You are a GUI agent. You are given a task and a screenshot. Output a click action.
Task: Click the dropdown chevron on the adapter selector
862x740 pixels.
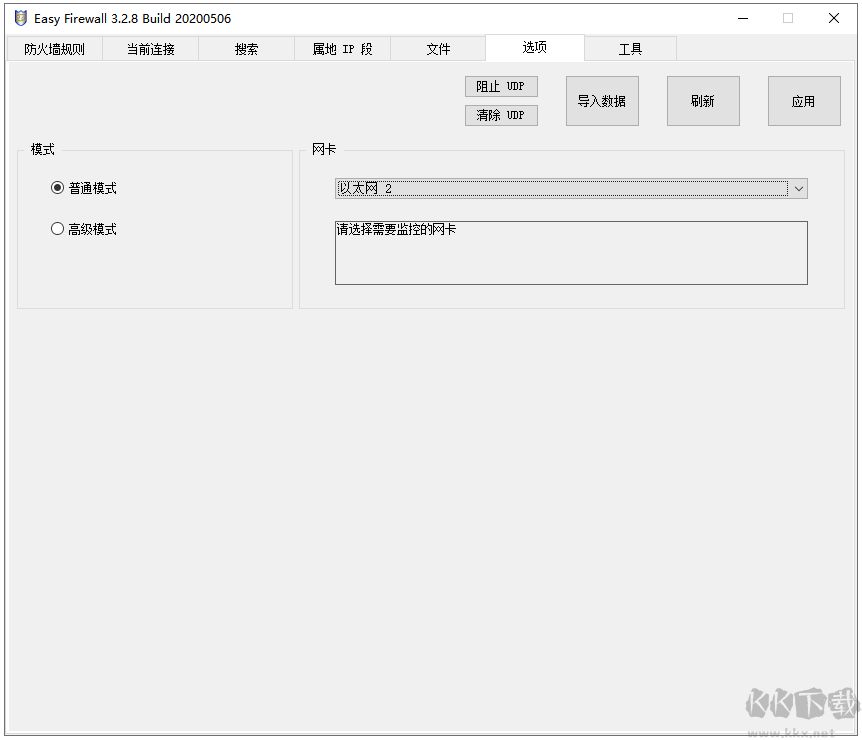pyautogui.click(x=799, y=188)
